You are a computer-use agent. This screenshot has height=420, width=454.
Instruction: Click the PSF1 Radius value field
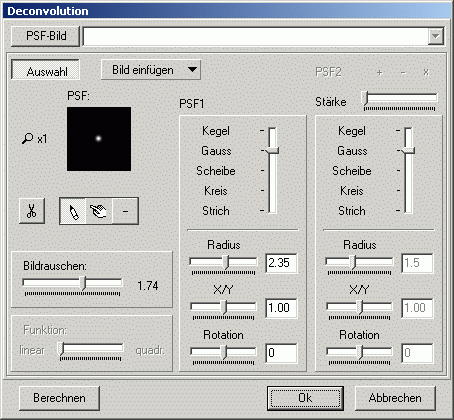[281, 263]
